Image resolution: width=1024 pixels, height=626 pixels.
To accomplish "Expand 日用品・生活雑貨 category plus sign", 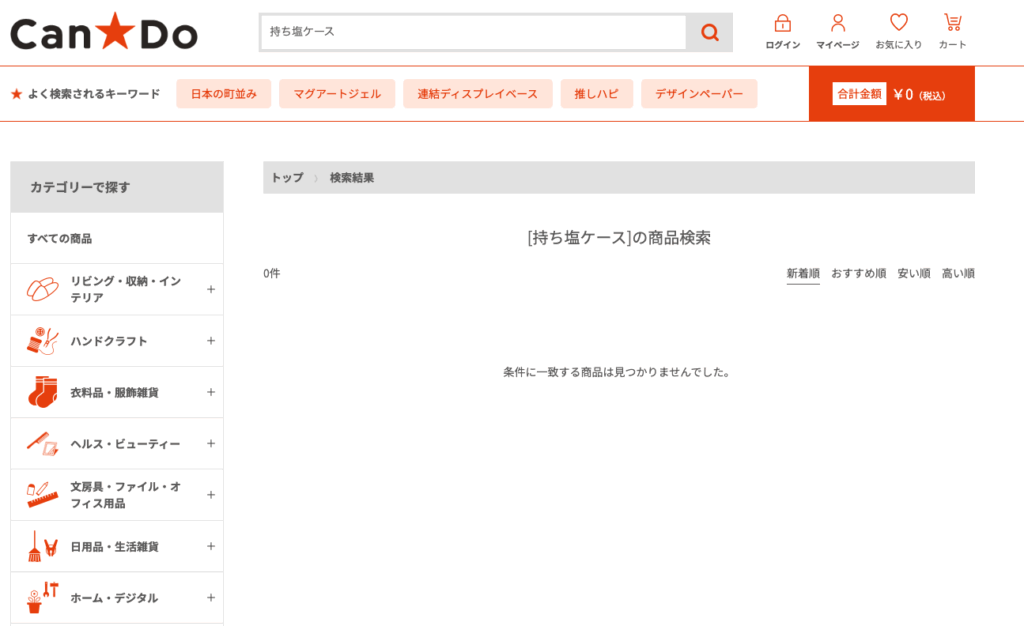I will 211,546.
